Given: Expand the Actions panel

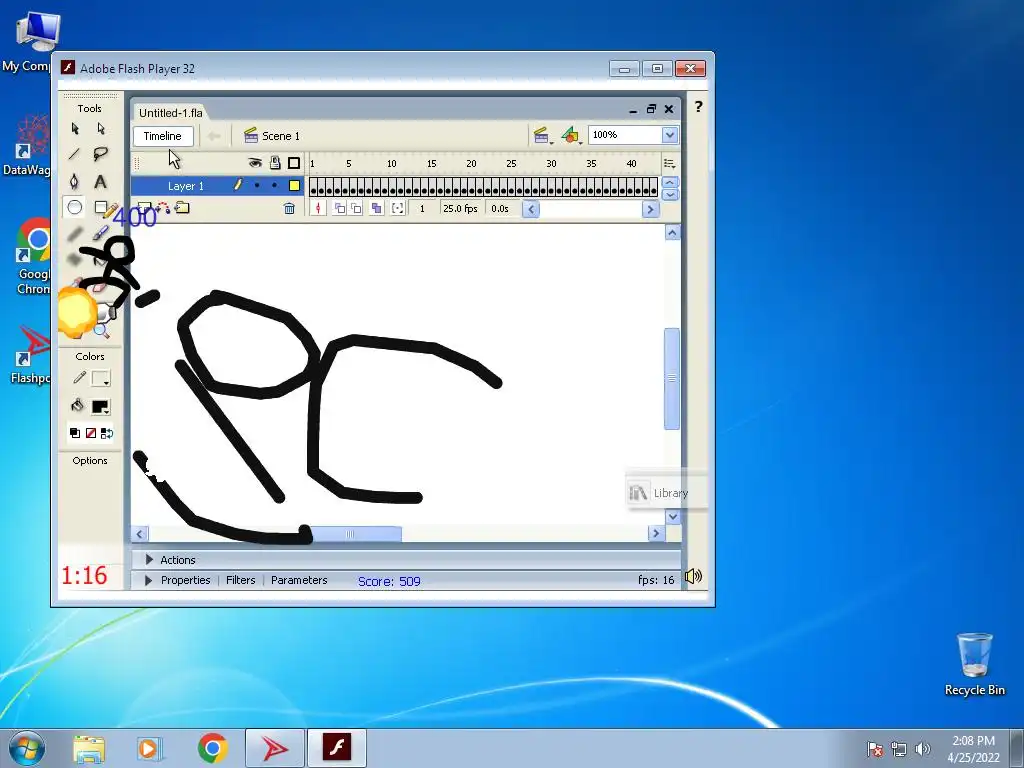Looking at the screenshot, I should pos(149,560).
